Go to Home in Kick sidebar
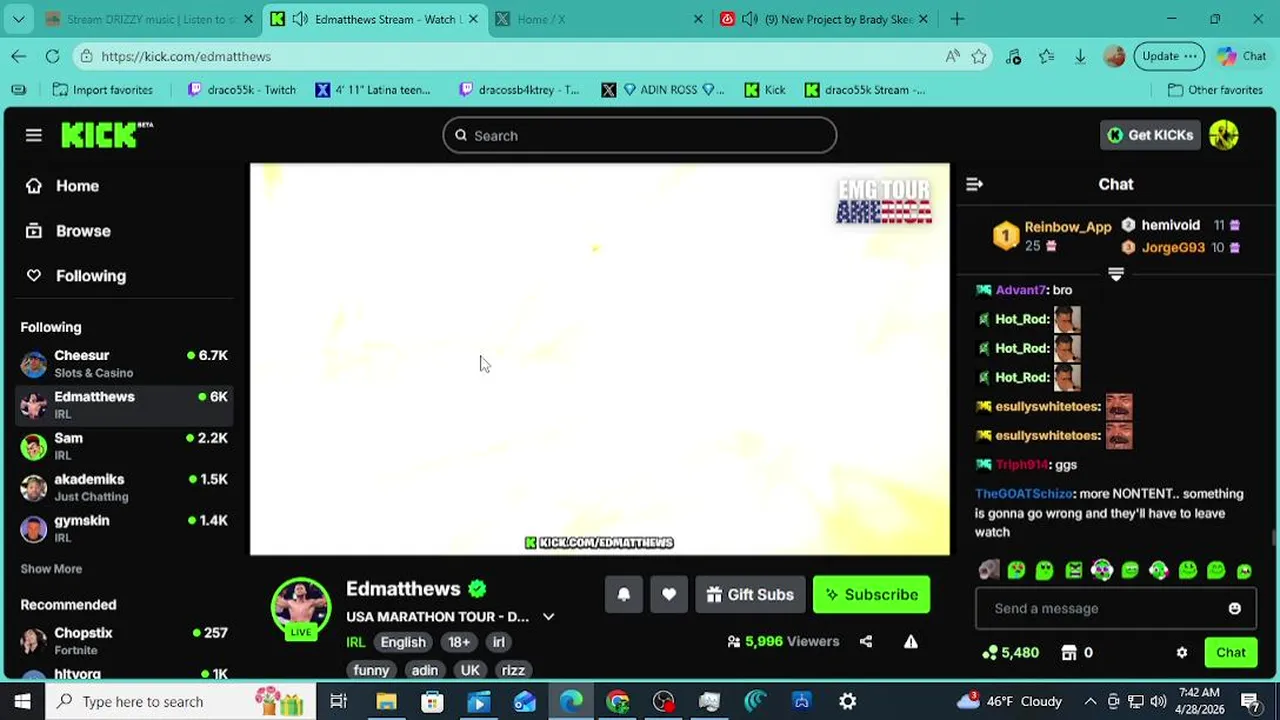The image size is (1280, 720). click(x=62, y=186)
